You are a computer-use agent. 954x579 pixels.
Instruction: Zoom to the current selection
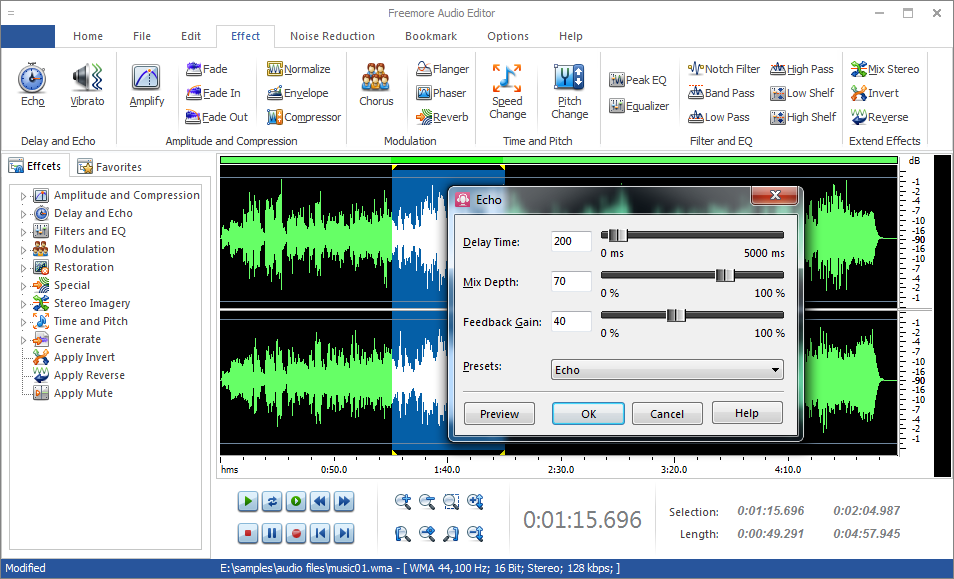click(451, 501)
